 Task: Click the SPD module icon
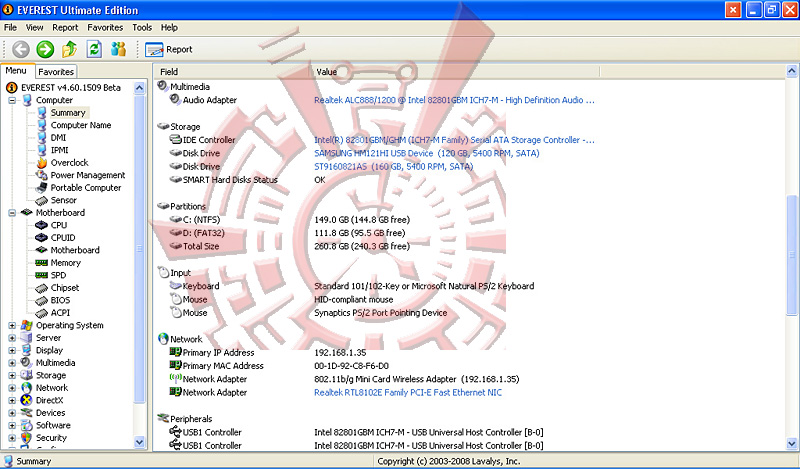[42, 275]
